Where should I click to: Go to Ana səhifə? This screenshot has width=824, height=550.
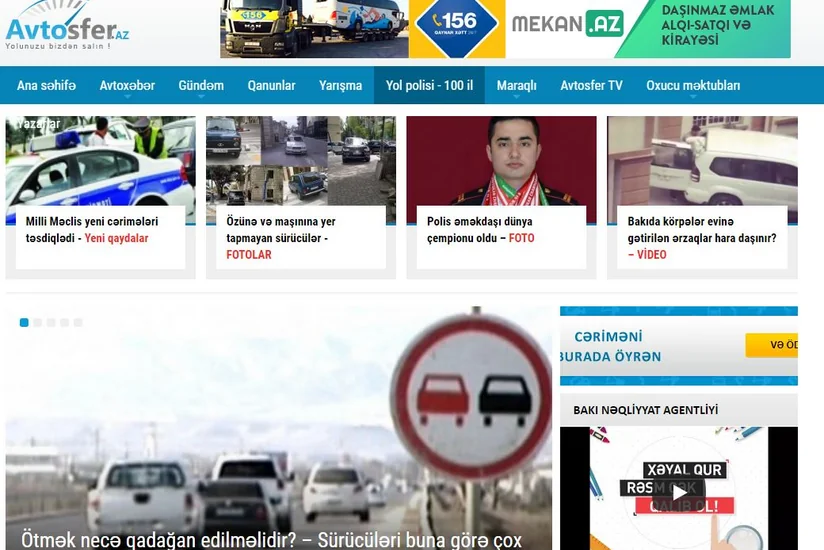(x=46, y=85)
